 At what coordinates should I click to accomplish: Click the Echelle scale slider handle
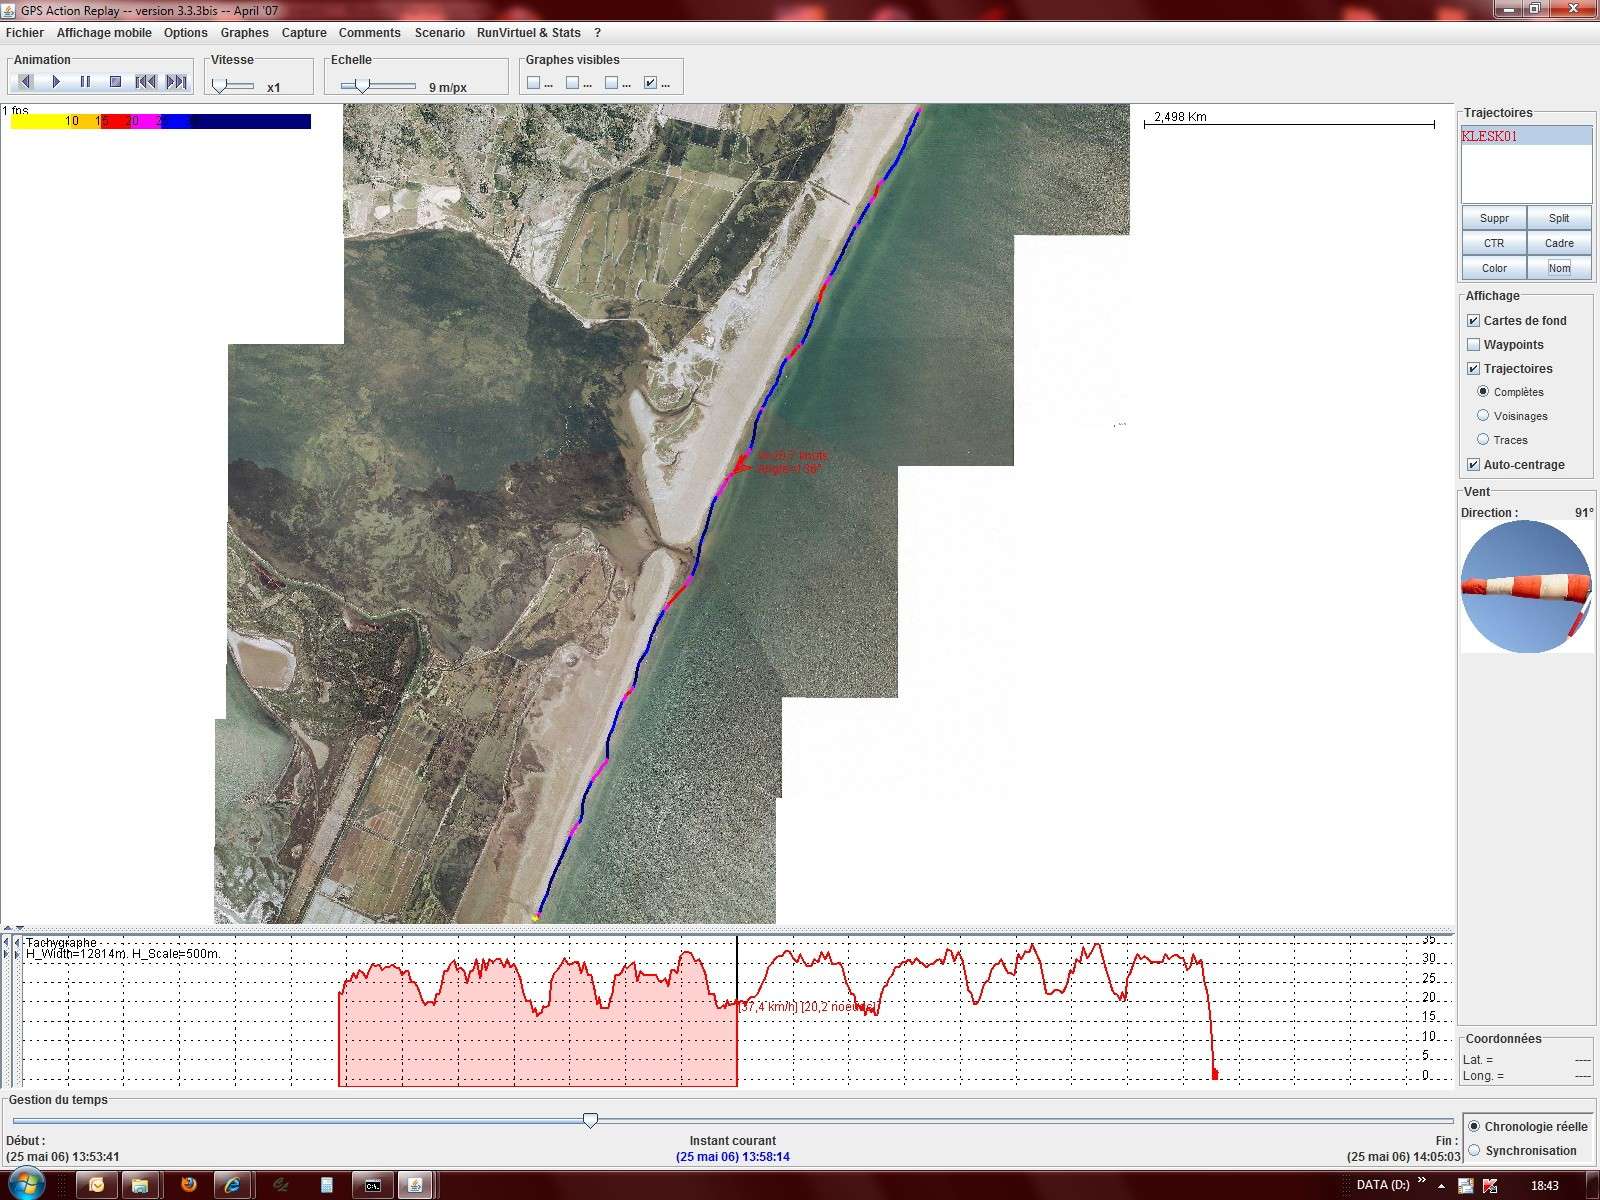point(363,87)
